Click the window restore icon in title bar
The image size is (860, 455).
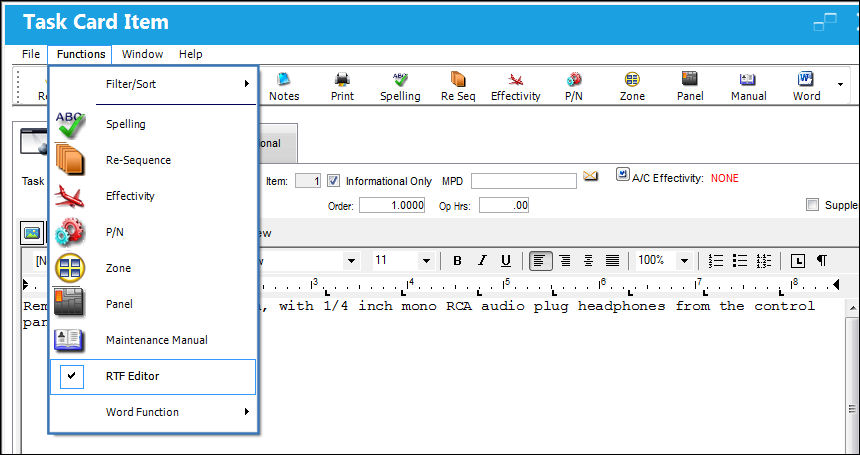click(x=825, y=22)
